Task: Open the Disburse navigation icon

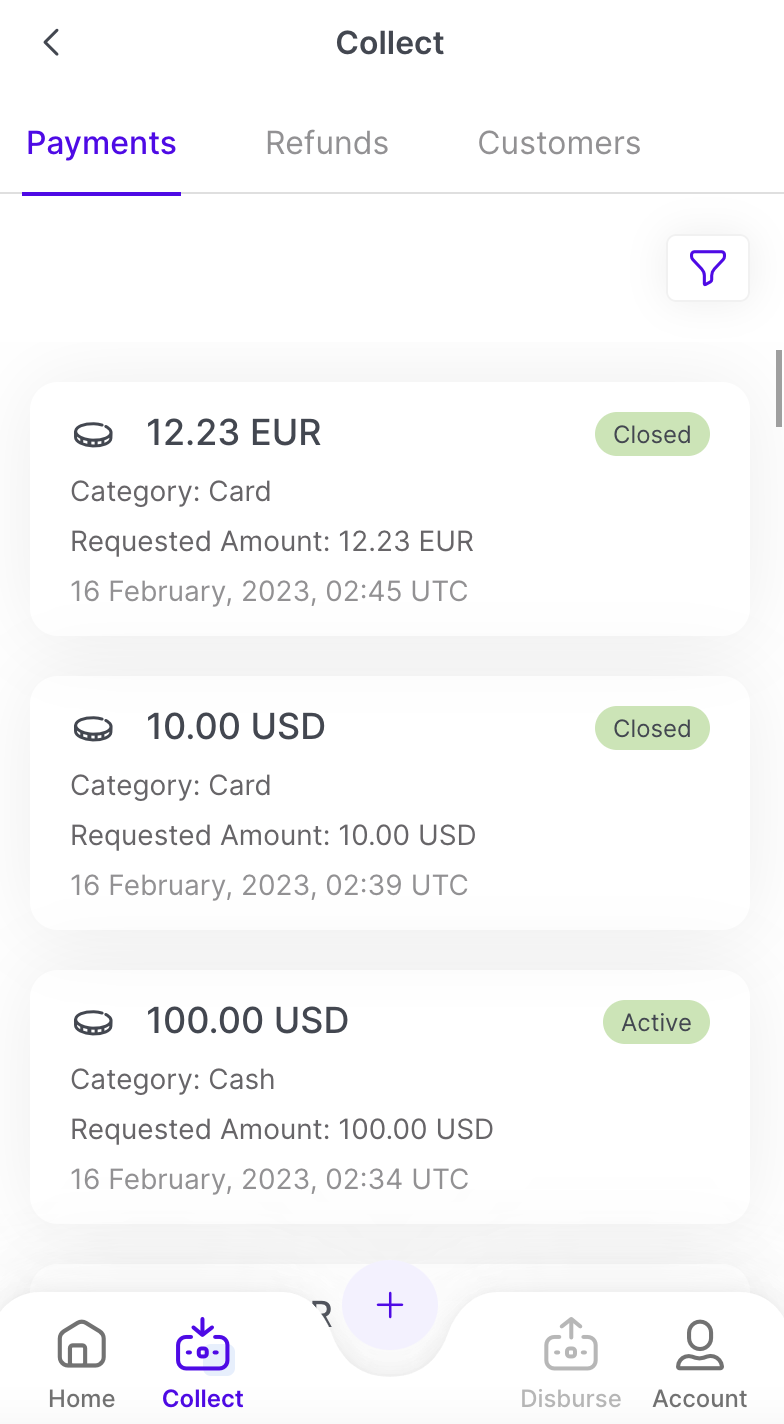Action: click(571, 1346)
